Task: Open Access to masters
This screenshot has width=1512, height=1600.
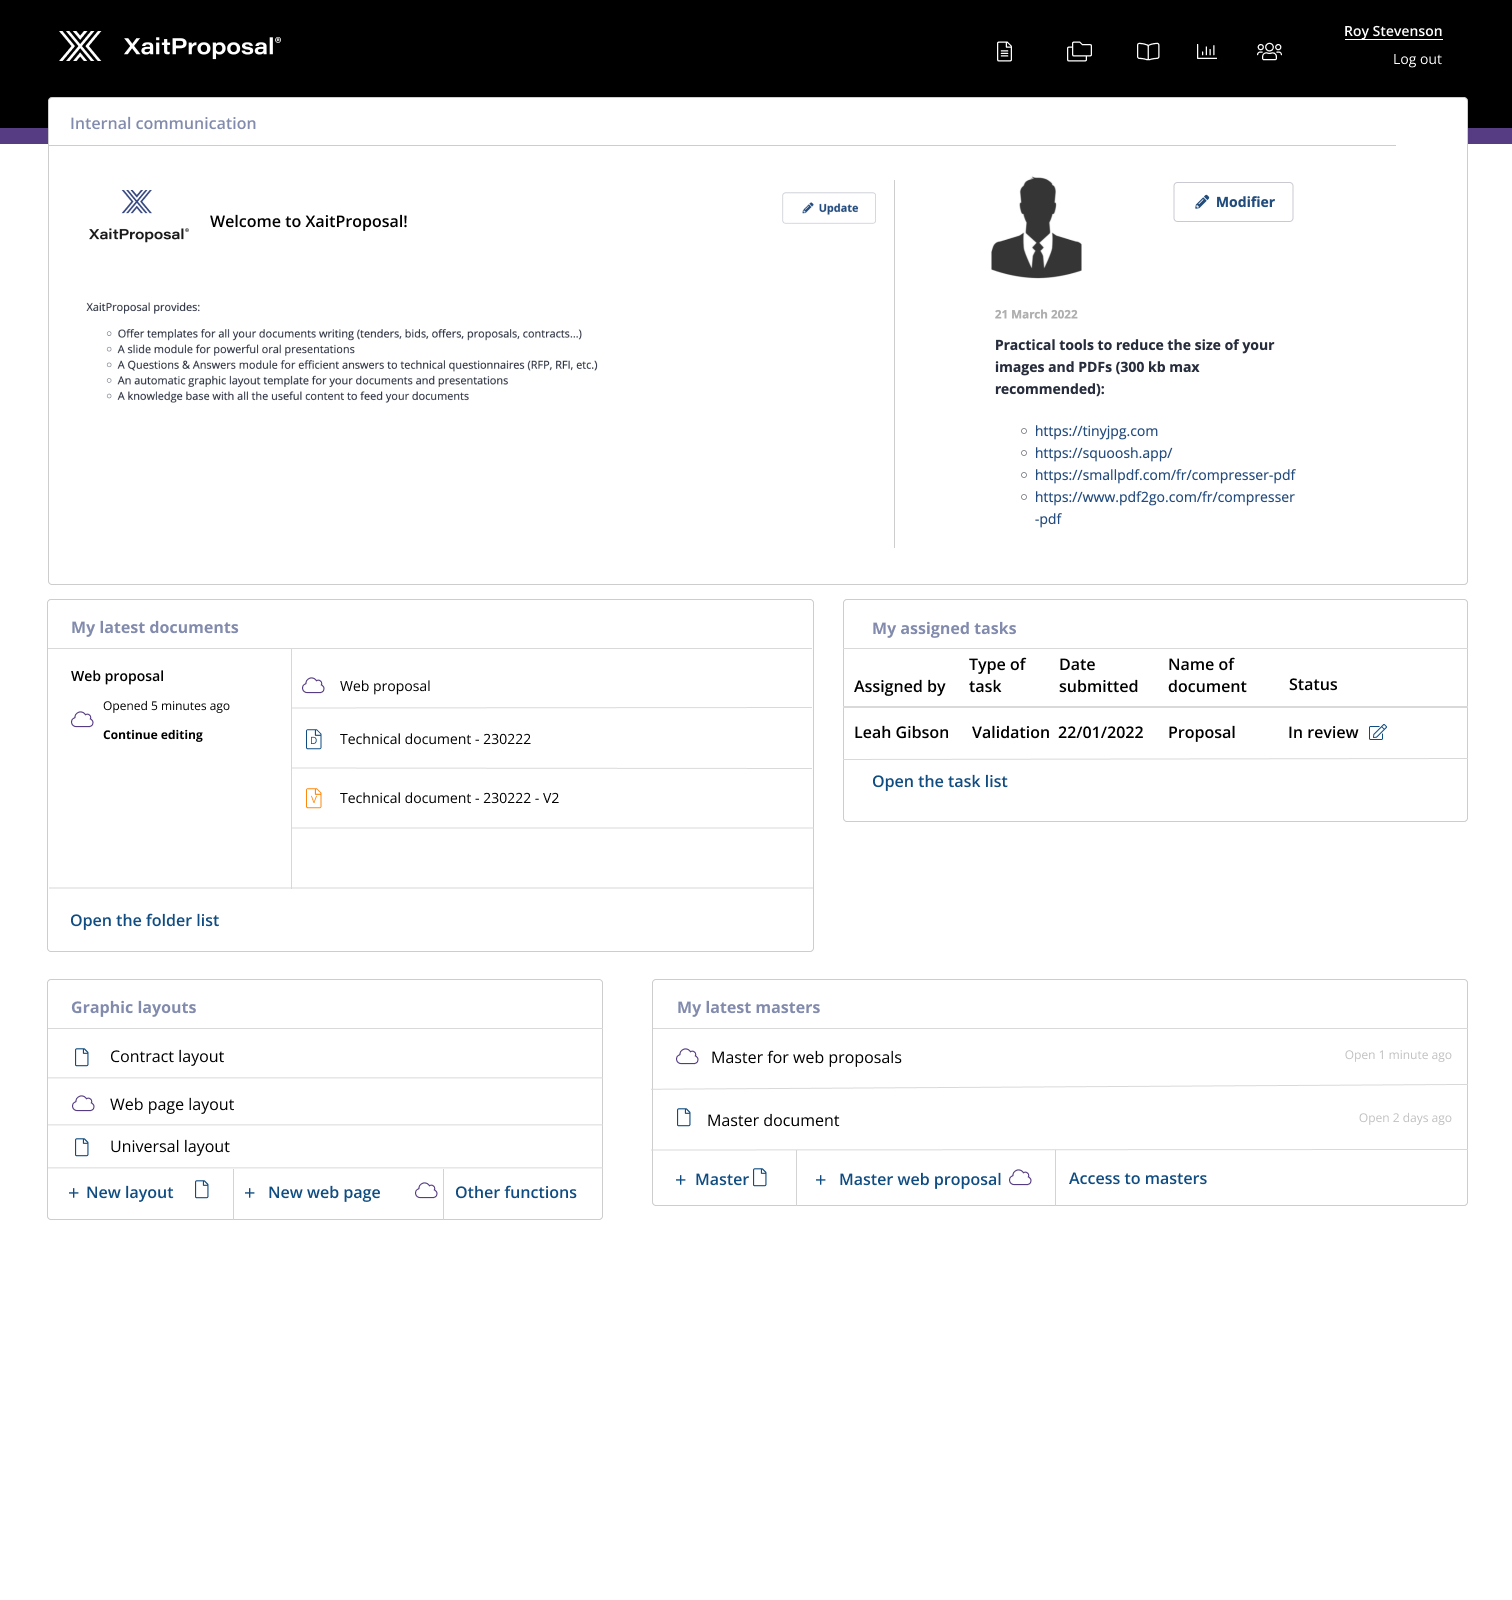Action: pos(1138,1178)
